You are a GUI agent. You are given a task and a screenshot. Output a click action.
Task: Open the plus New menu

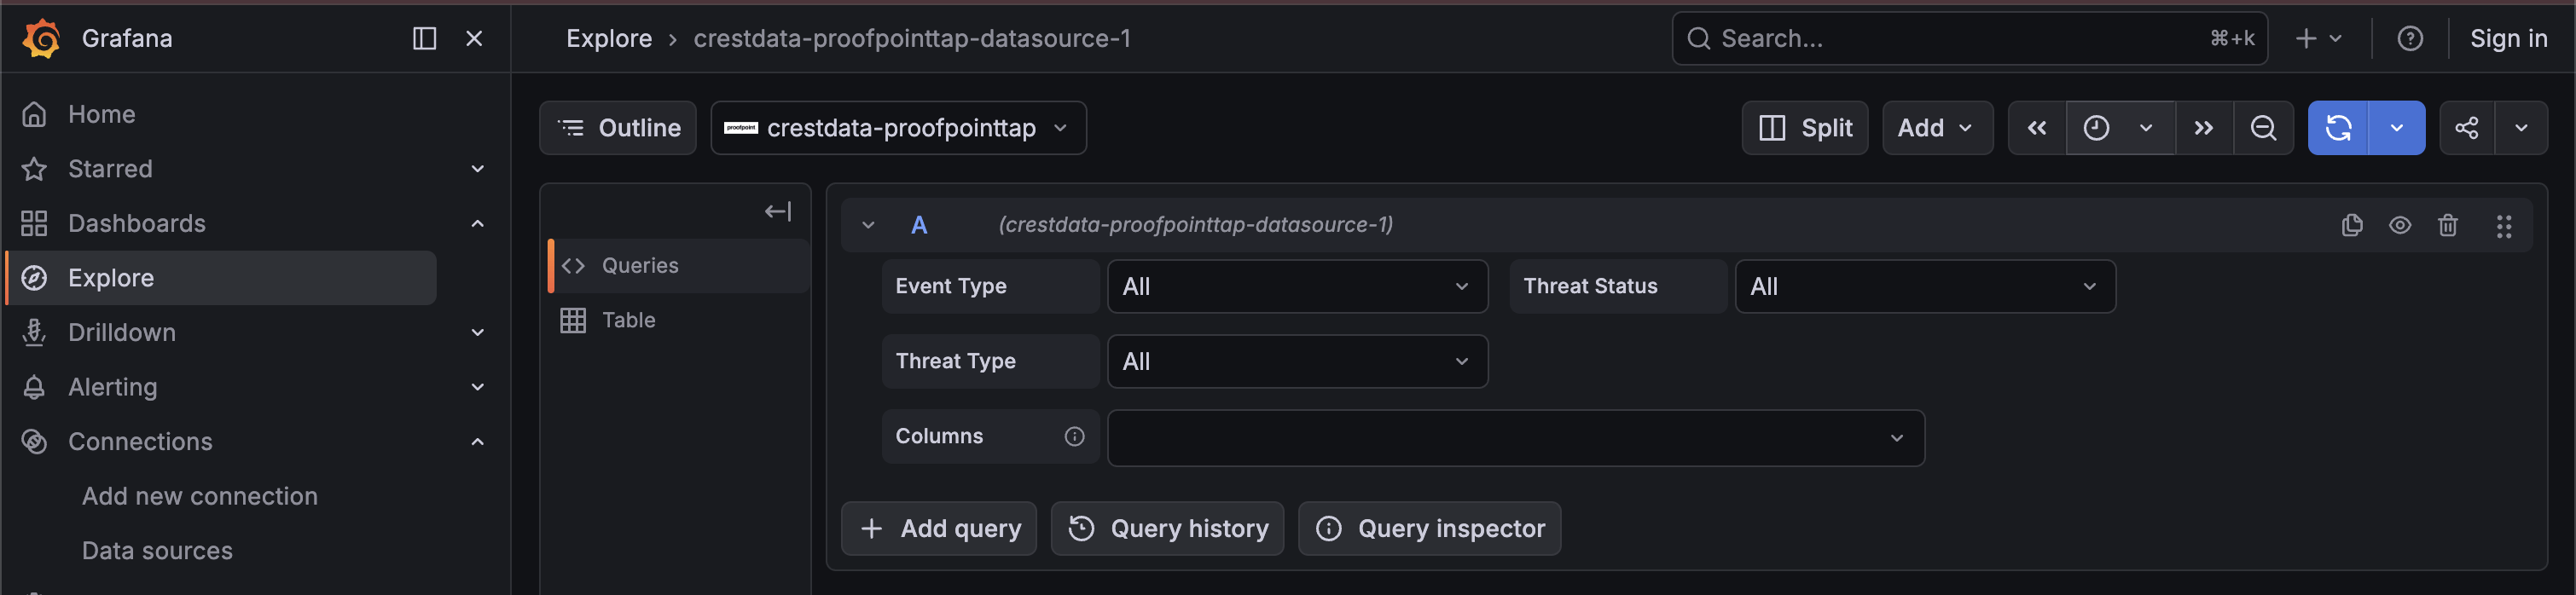click(2319, 38)
